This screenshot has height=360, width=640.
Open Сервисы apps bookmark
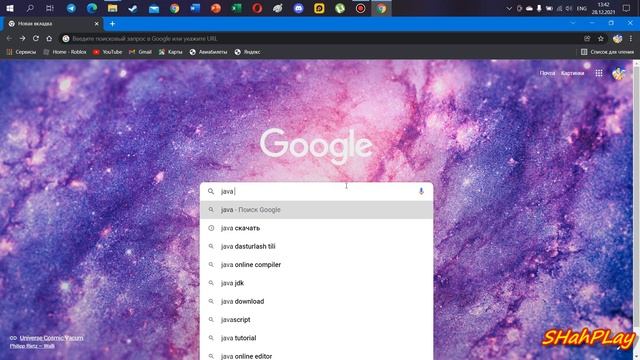pyautogui.click(x=21, y=52)
